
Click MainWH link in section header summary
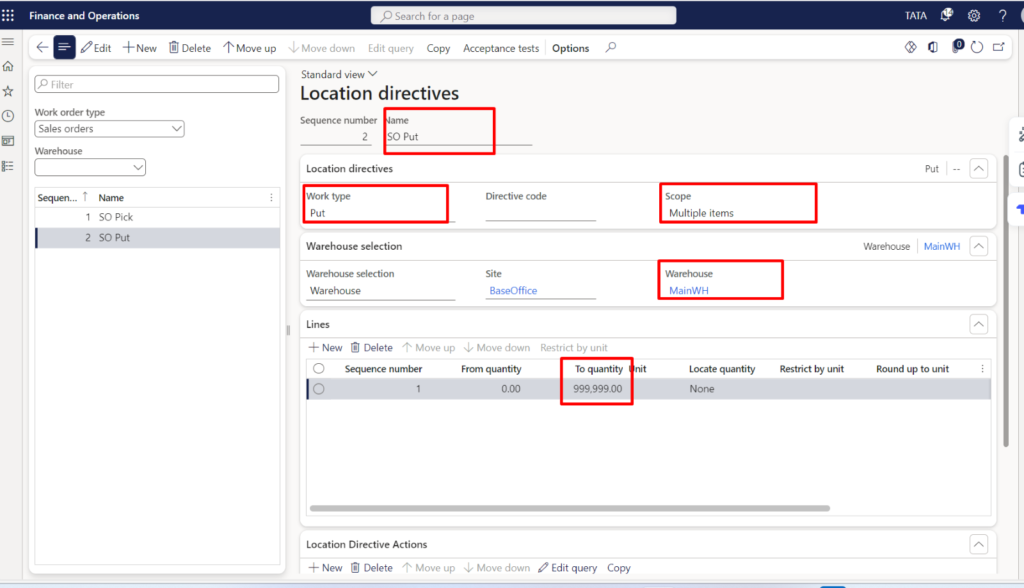tap(942, 246)
